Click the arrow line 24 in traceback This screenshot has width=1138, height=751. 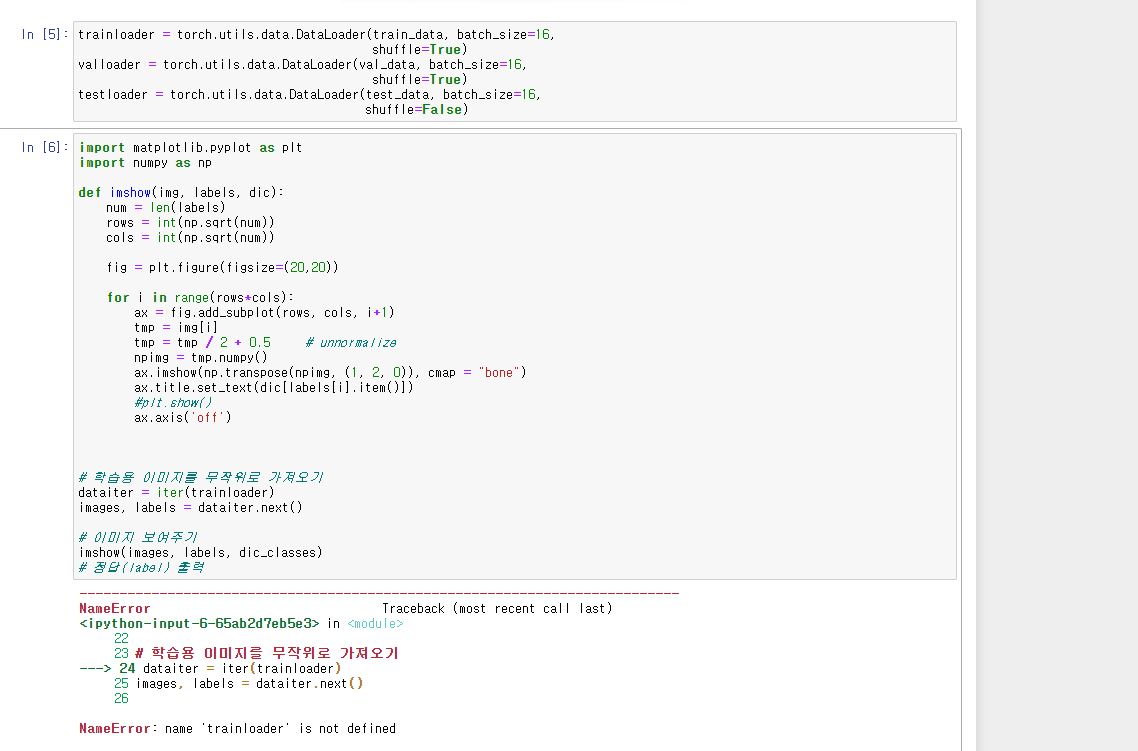pyautogui.click(x=210, y=668)
